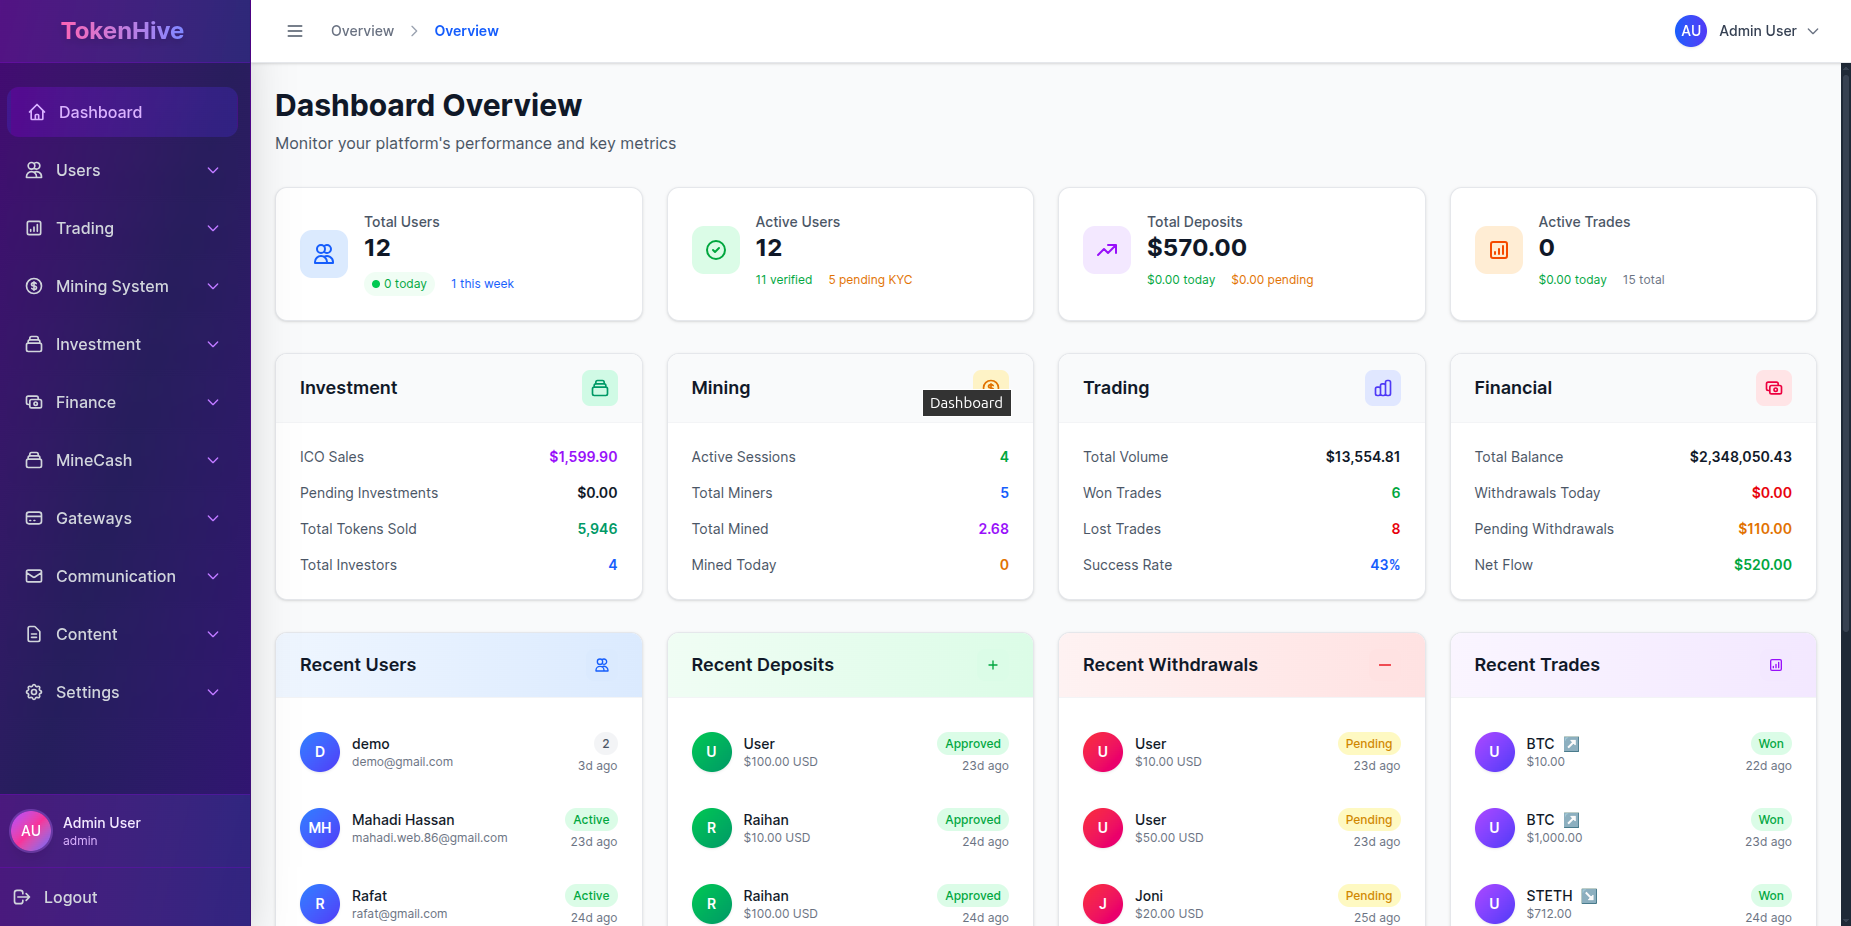Click the Communication envelope icon
The height and width of the screenshot is (926, 1851).
(34, 576)
